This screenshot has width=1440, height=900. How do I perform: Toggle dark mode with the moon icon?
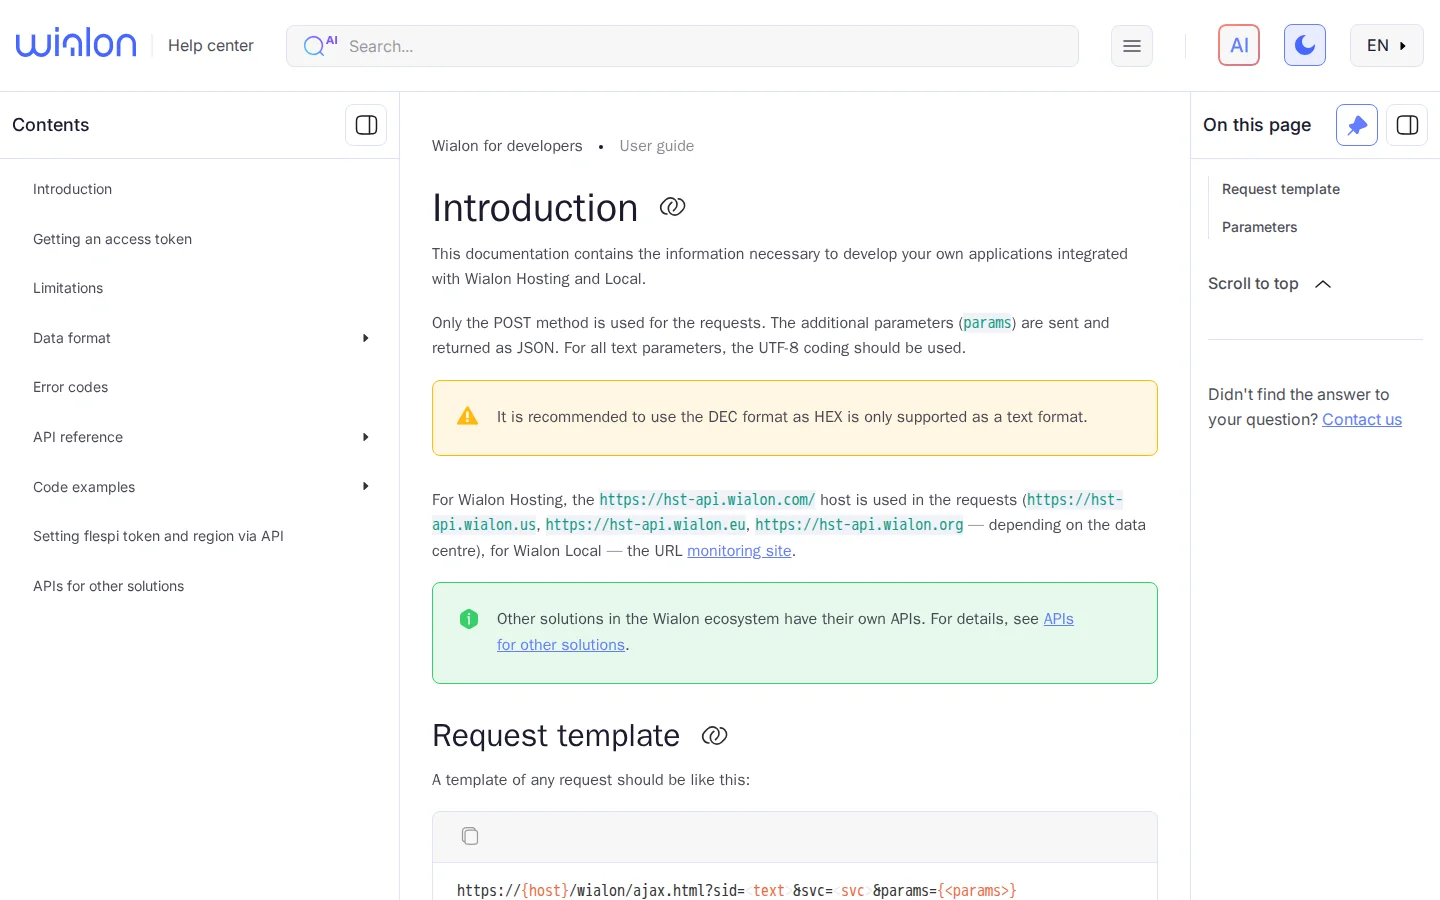1305,45
